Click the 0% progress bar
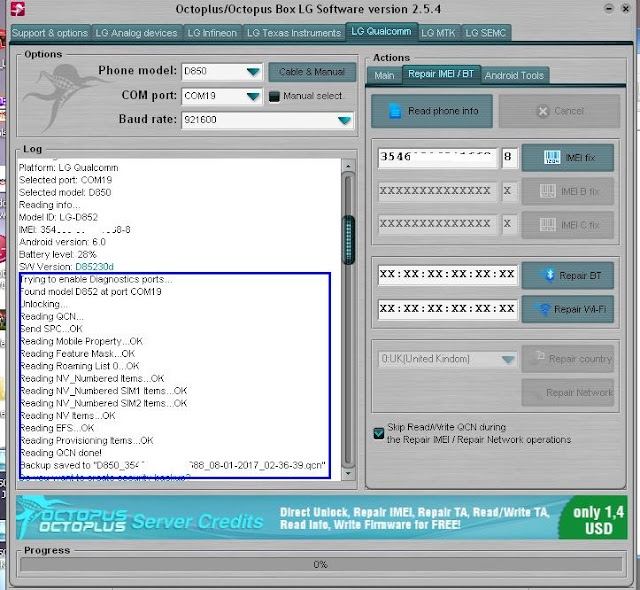The height and width of the screenshot is (590, 640). click(321, 565)
